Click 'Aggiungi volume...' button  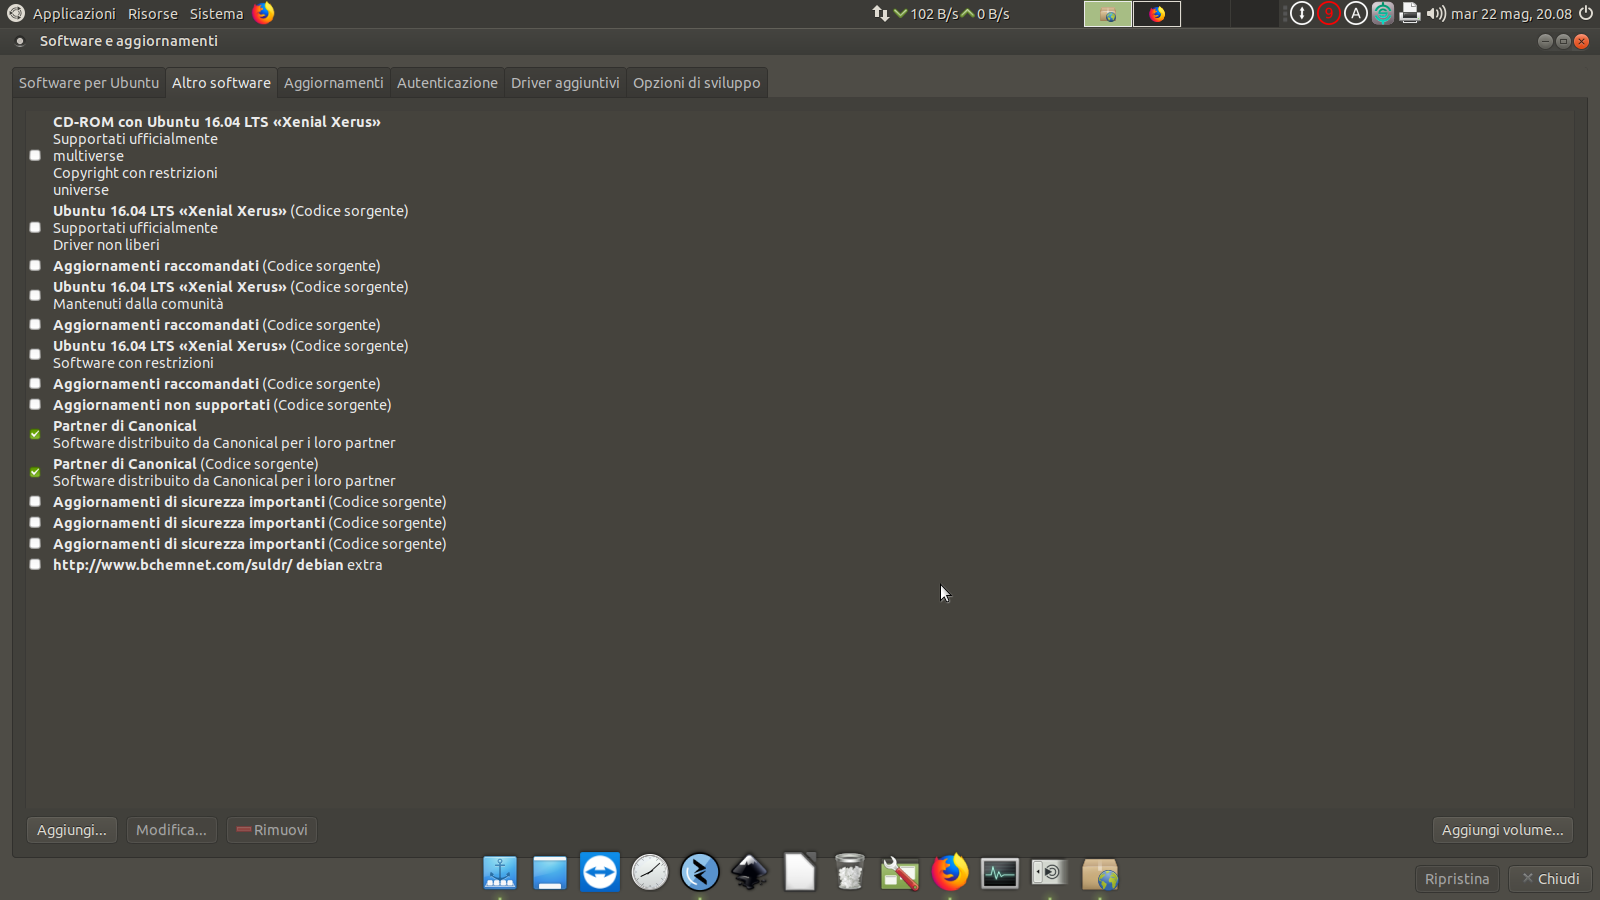[x=1502, y=830]
